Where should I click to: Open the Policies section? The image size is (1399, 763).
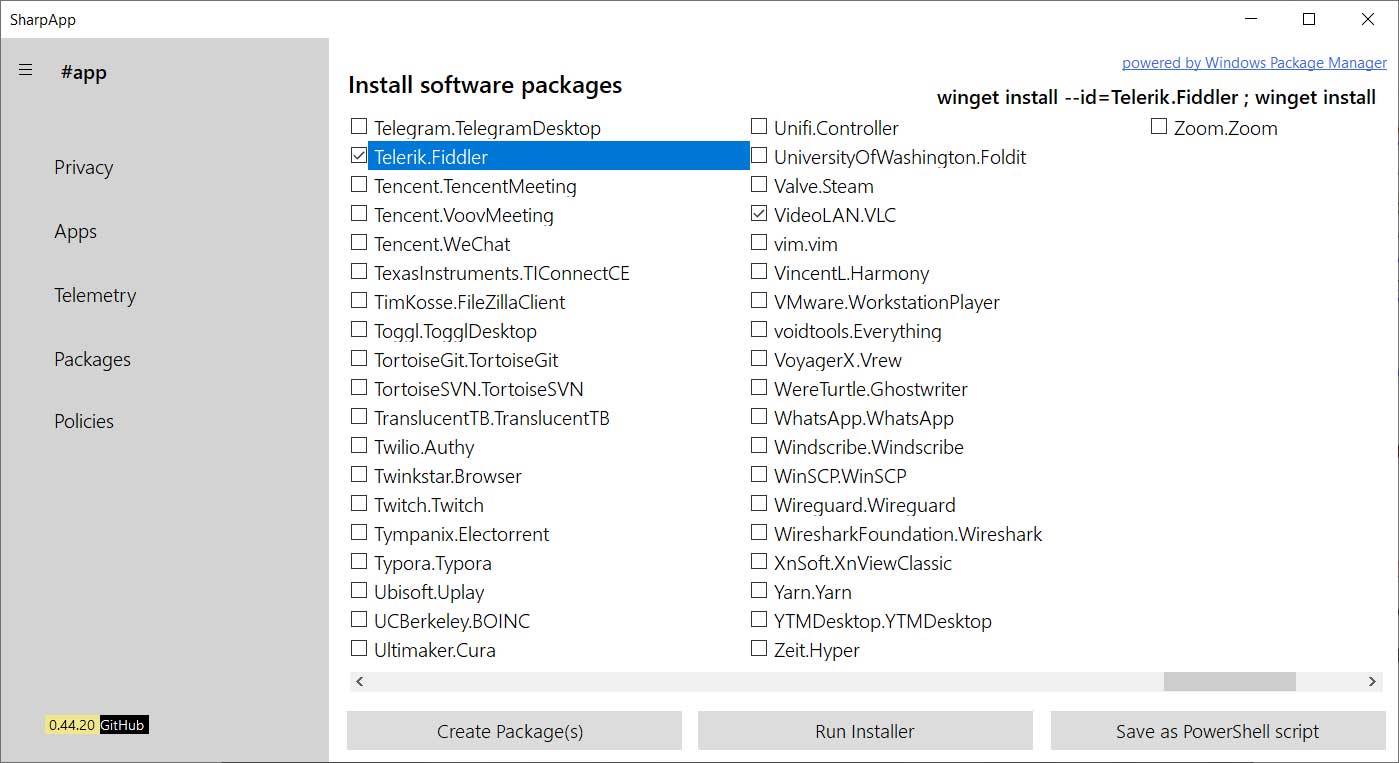(x=84, y=421)
